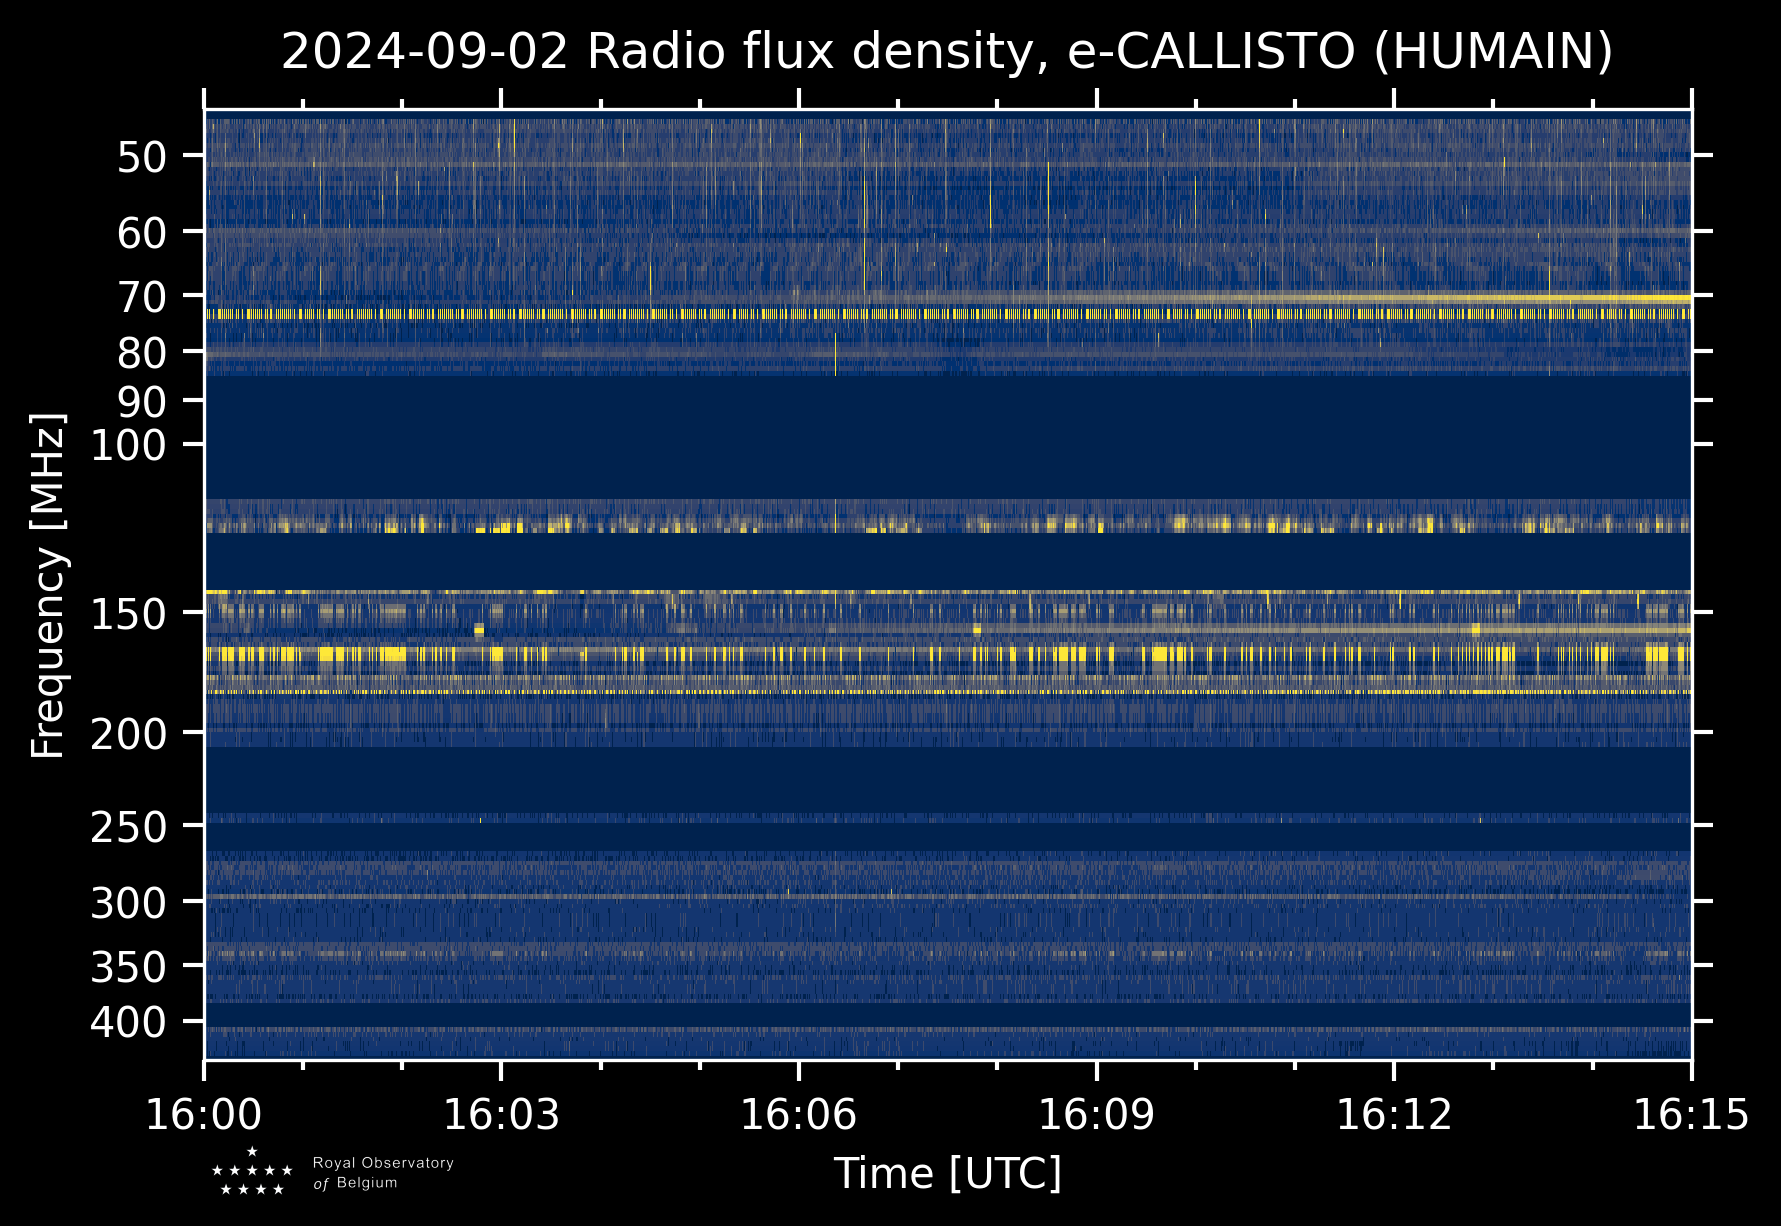Click the 16:15 time axis label
The image size is (1781, 1226).
click(x=1691, y=1114)
